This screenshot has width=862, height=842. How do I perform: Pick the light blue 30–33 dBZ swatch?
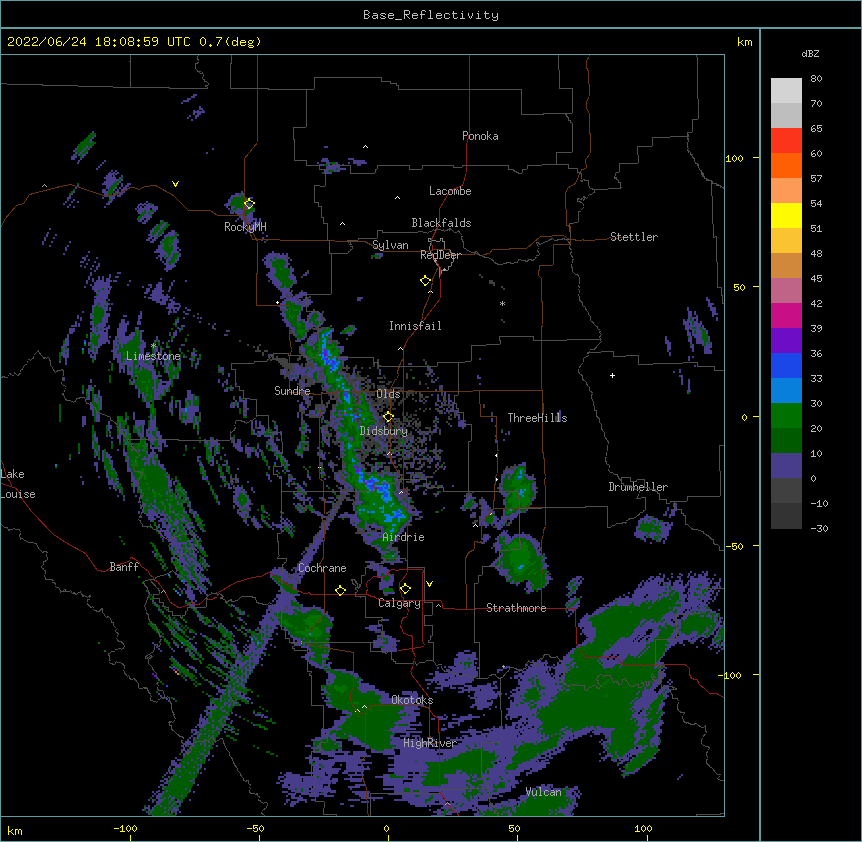click(786, 391)
